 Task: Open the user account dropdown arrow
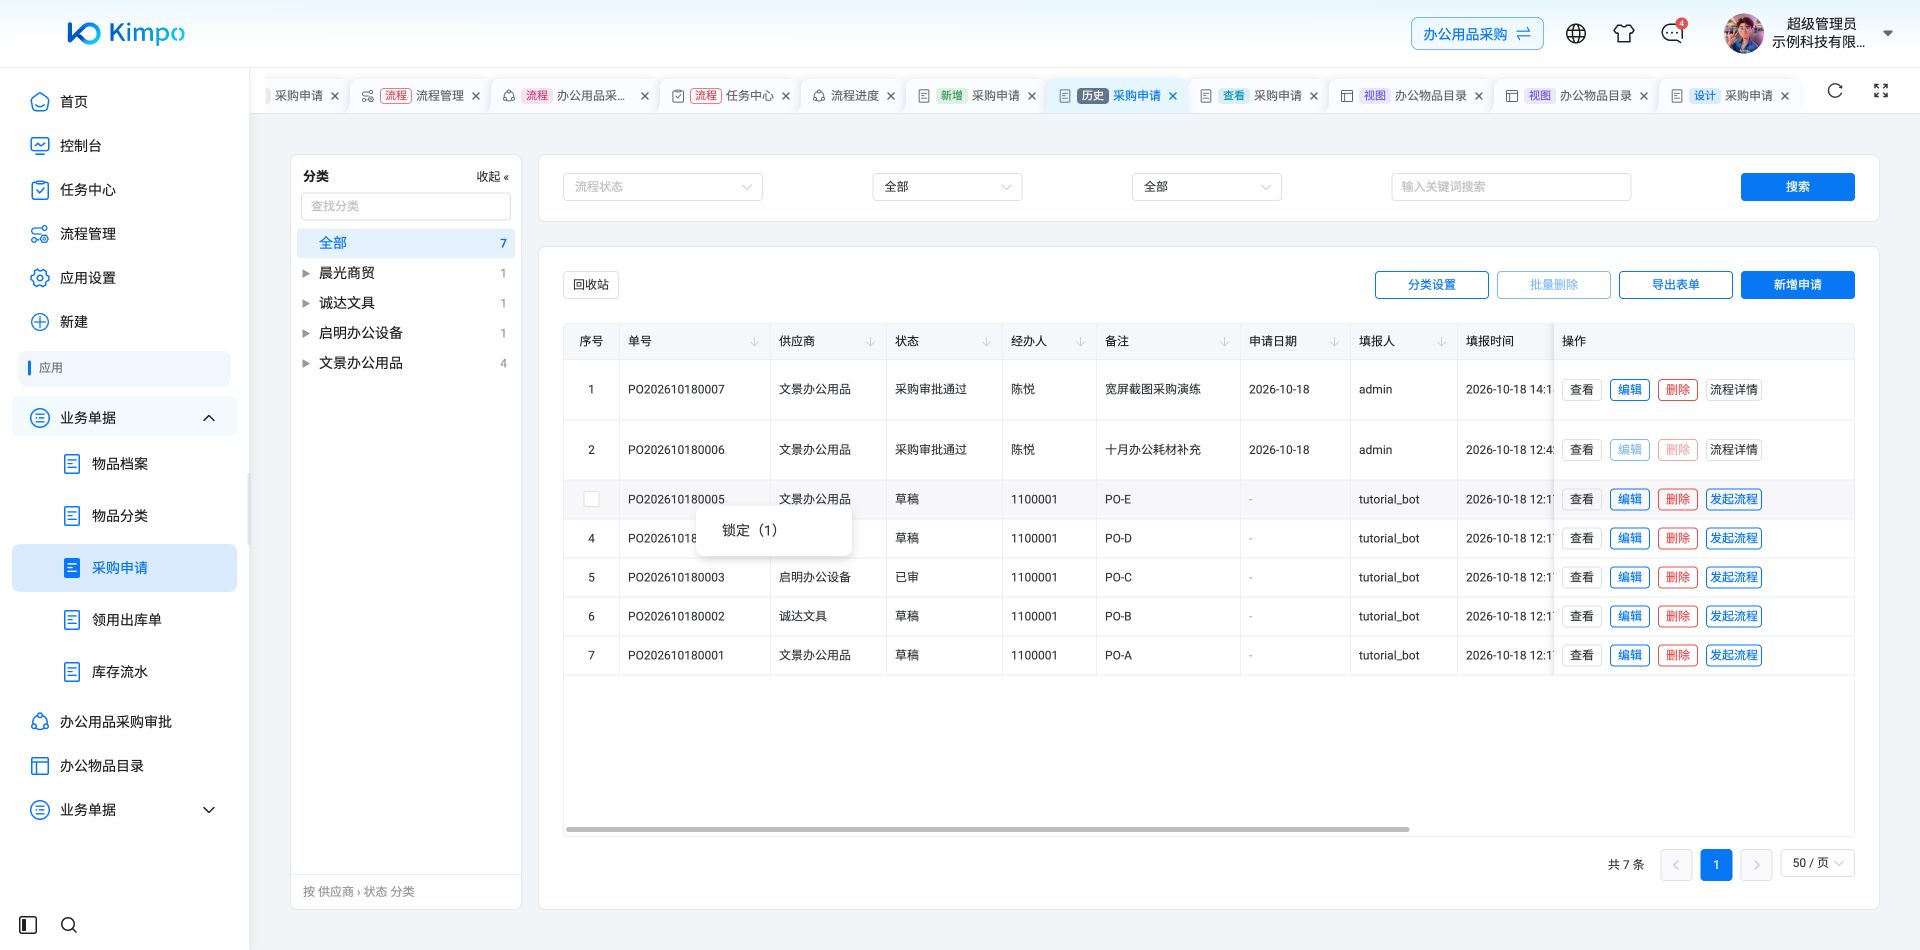coord(1888,33)
